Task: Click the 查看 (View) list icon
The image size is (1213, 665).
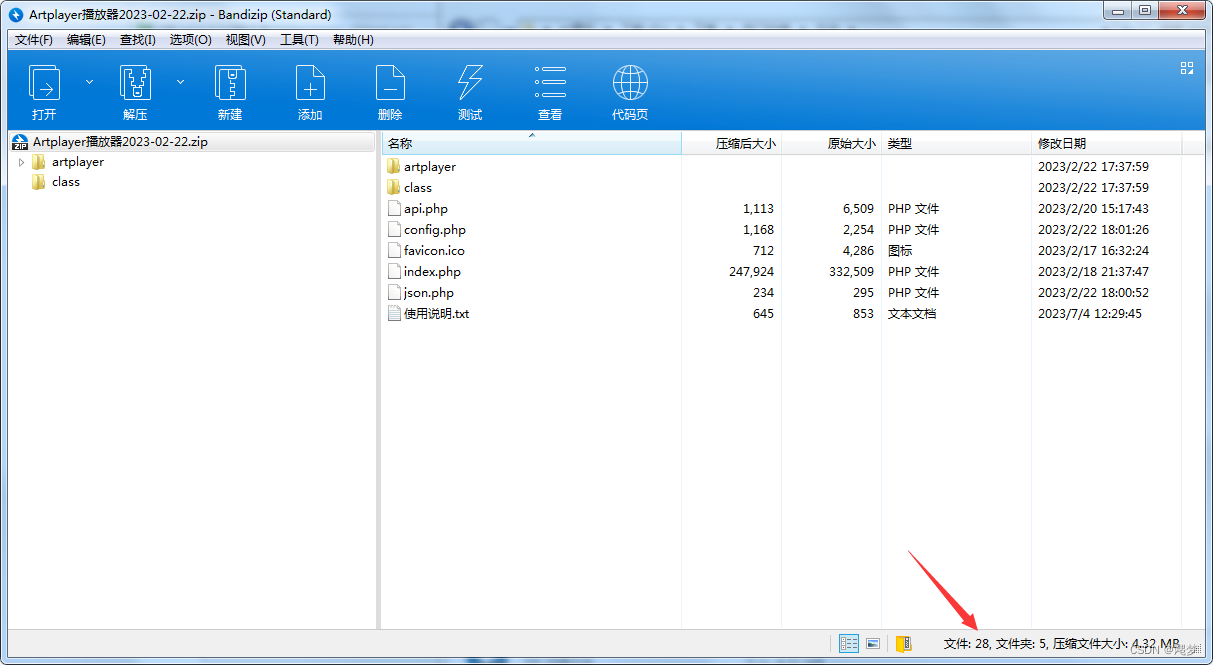Action: tap(550, 82)
